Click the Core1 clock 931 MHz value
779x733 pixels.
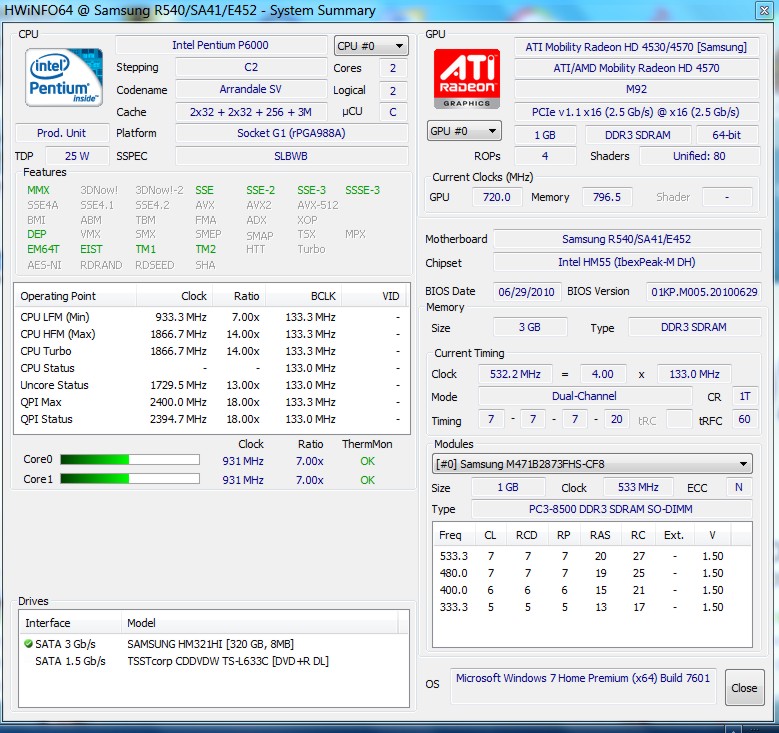pyautogui.click(x=243, y=480)
